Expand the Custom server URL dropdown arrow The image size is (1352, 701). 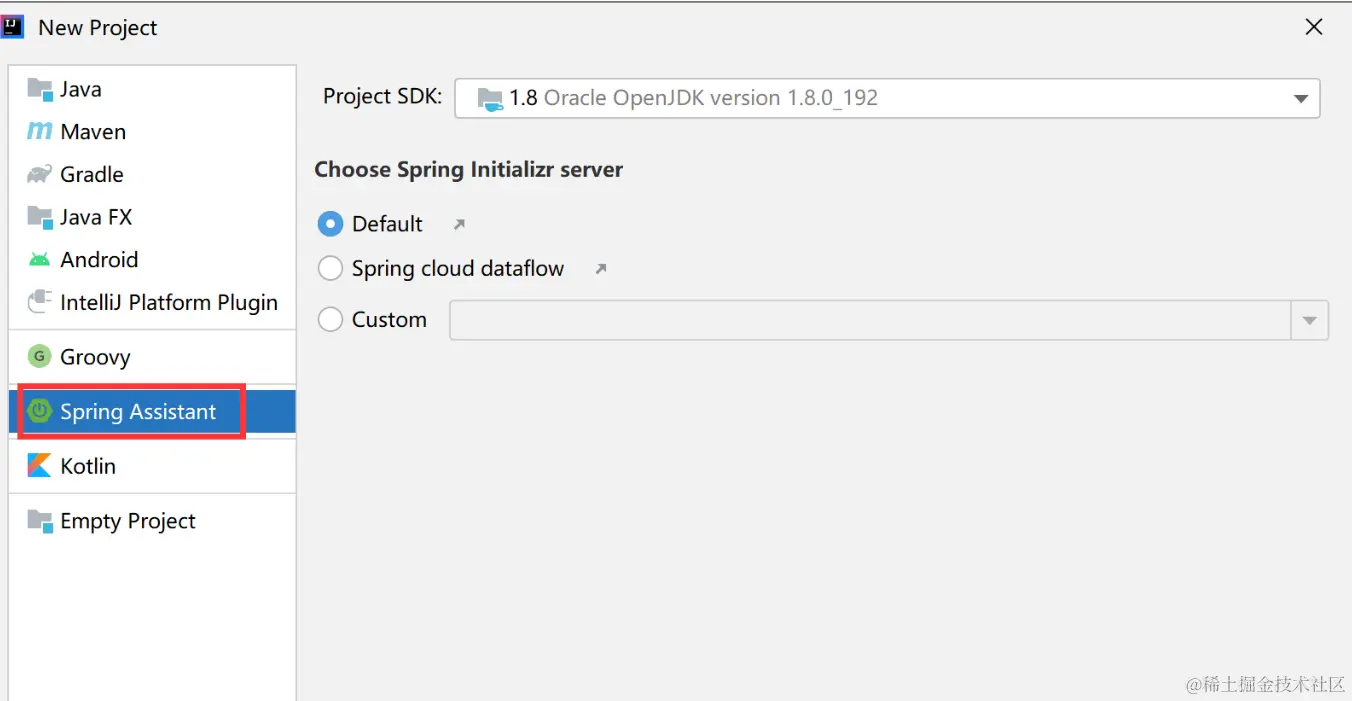tap(1309, 321)
